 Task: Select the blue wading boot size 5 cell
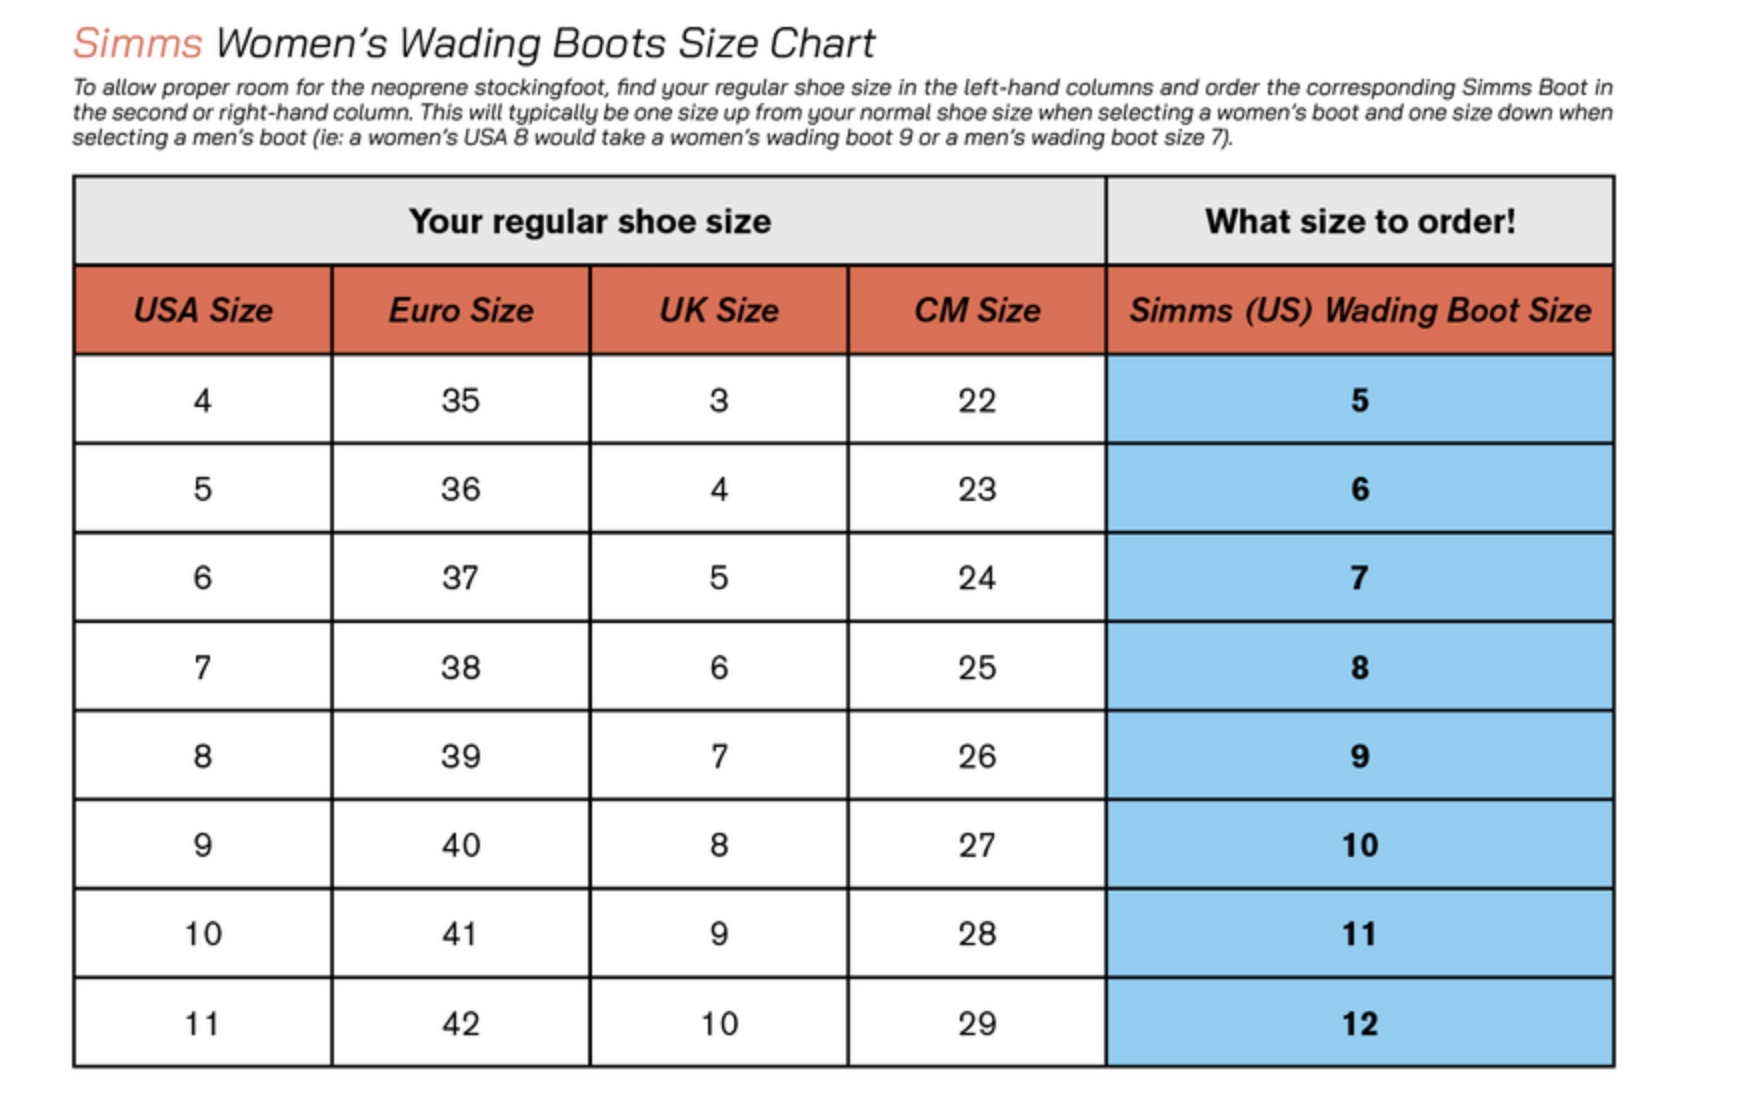pyautogui.click(x=1360, y=400)
